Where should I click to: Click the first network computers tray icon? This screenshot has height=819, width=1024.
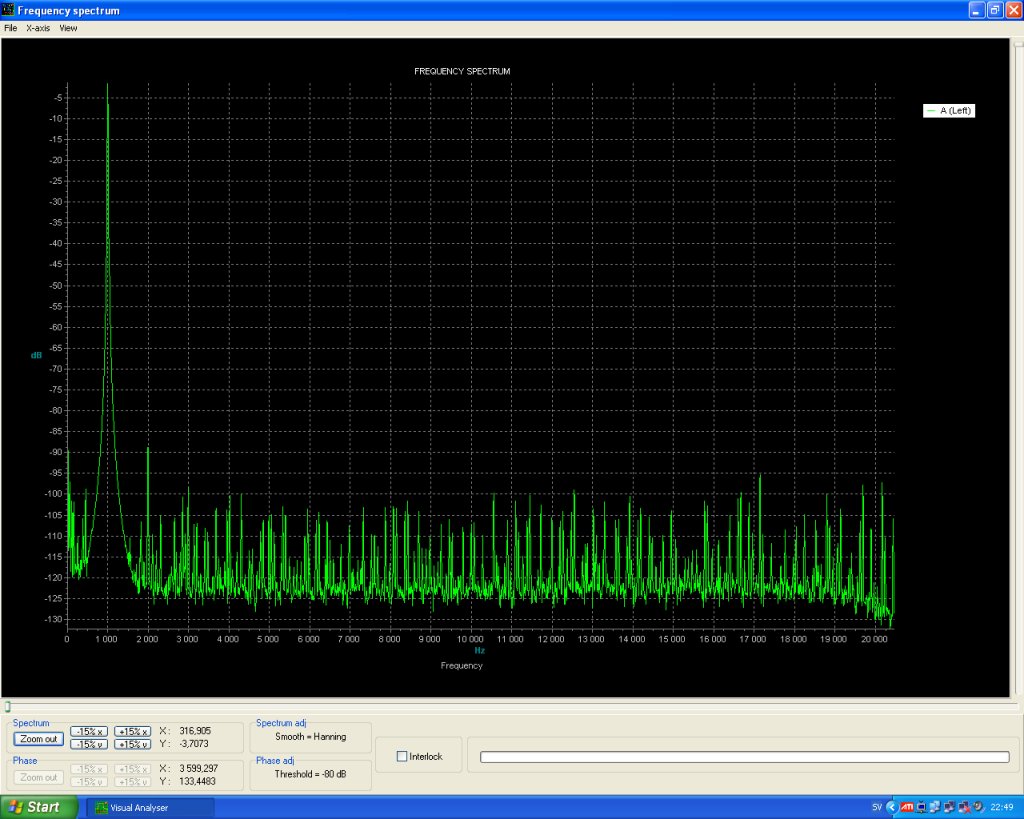tap(935, 807)
